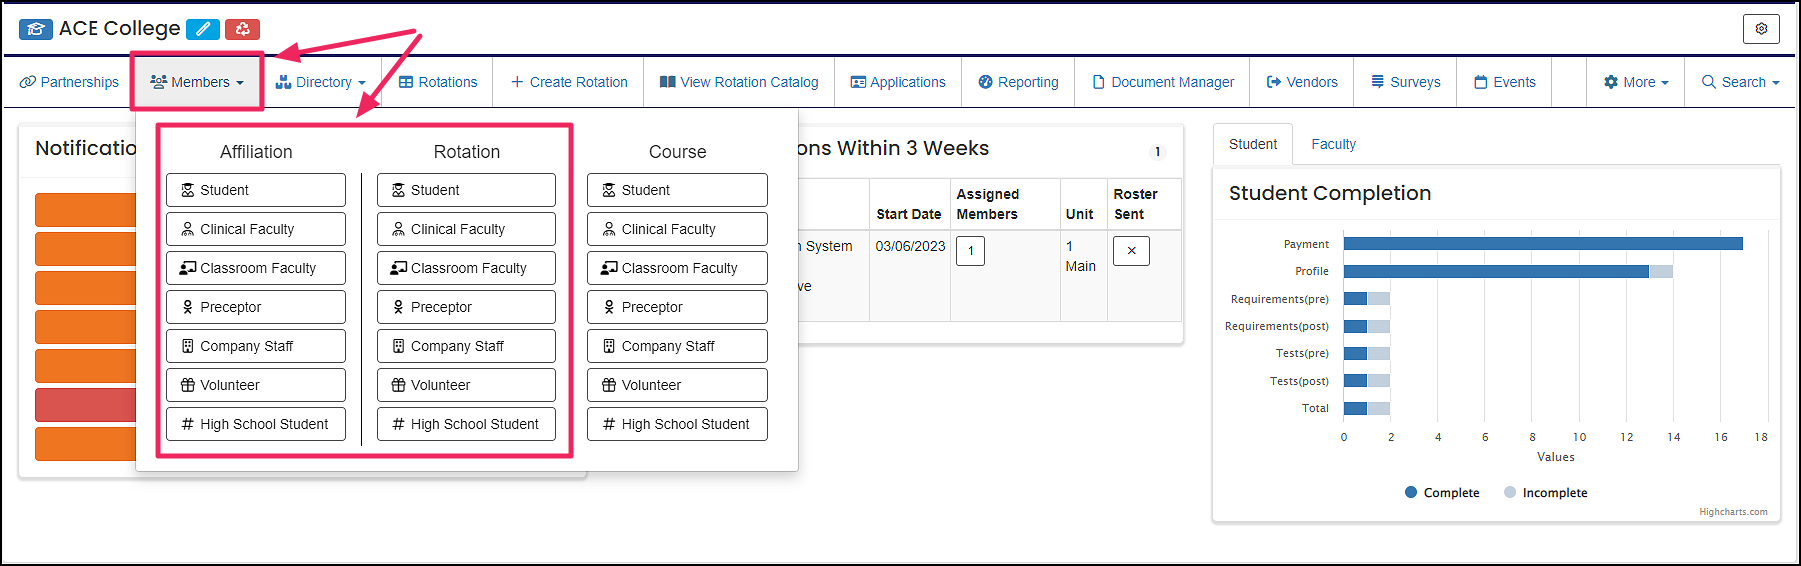Select Company Staff under Rotation
This screenshot has width=1801, height=566.
tap(466, 346)
